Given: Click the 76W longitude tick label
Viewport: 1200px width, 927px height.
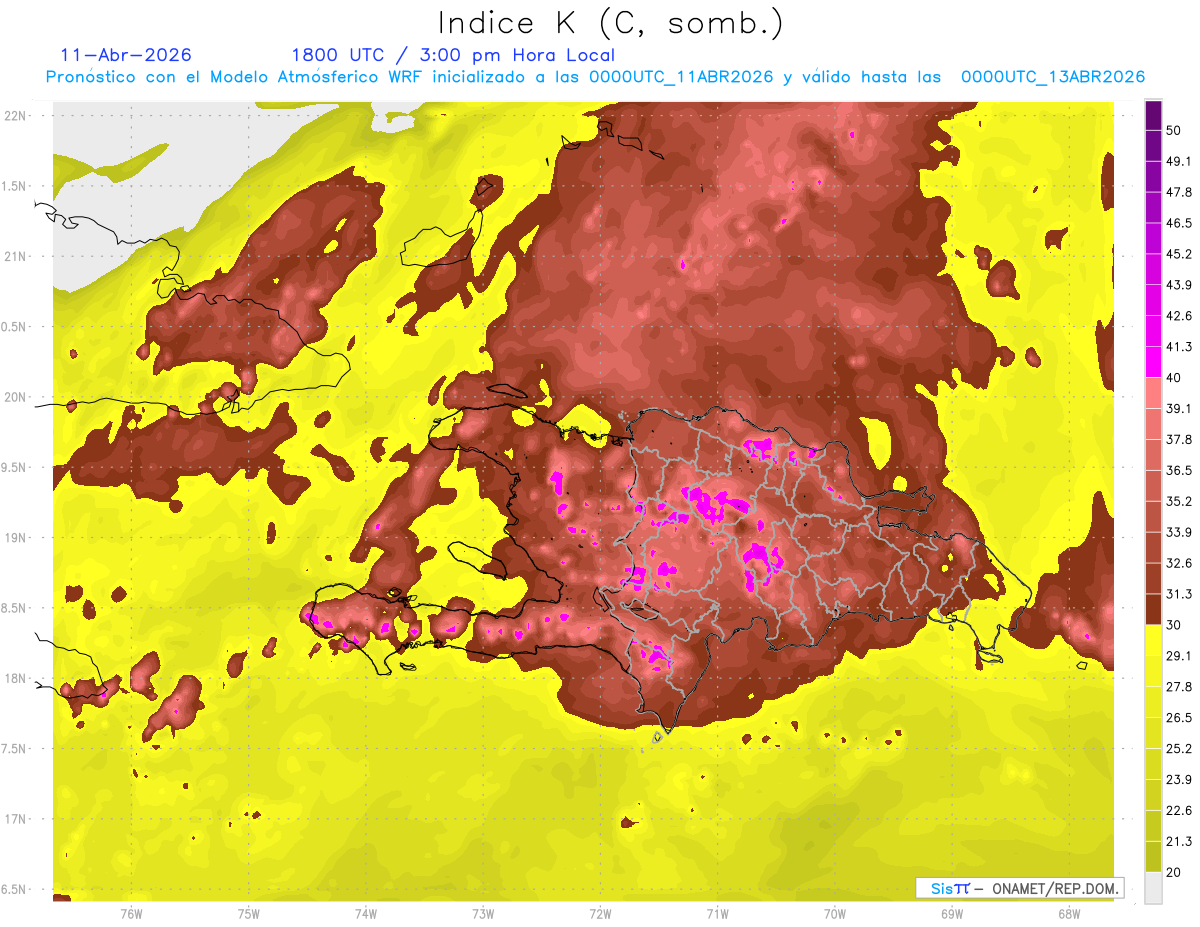Looking at the screenshot, I should pyautogui.click(x=131, y=914).
